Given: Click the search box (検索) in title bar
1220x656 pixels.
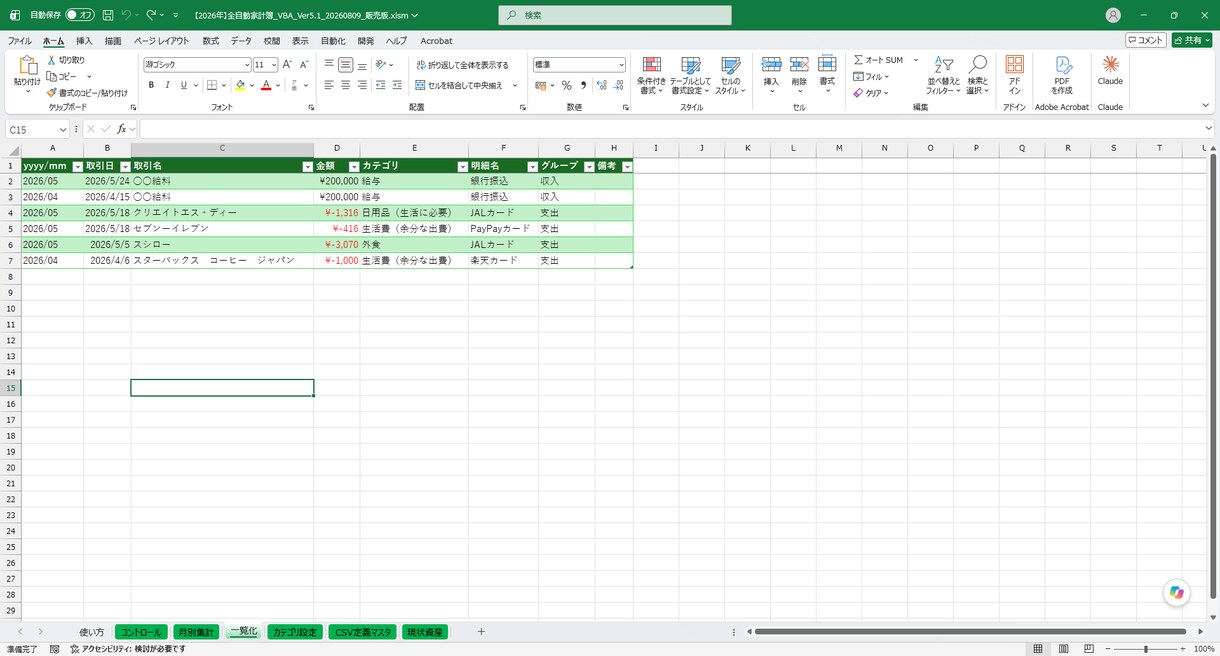Looking at the screenshot, I should pos(615,15).
